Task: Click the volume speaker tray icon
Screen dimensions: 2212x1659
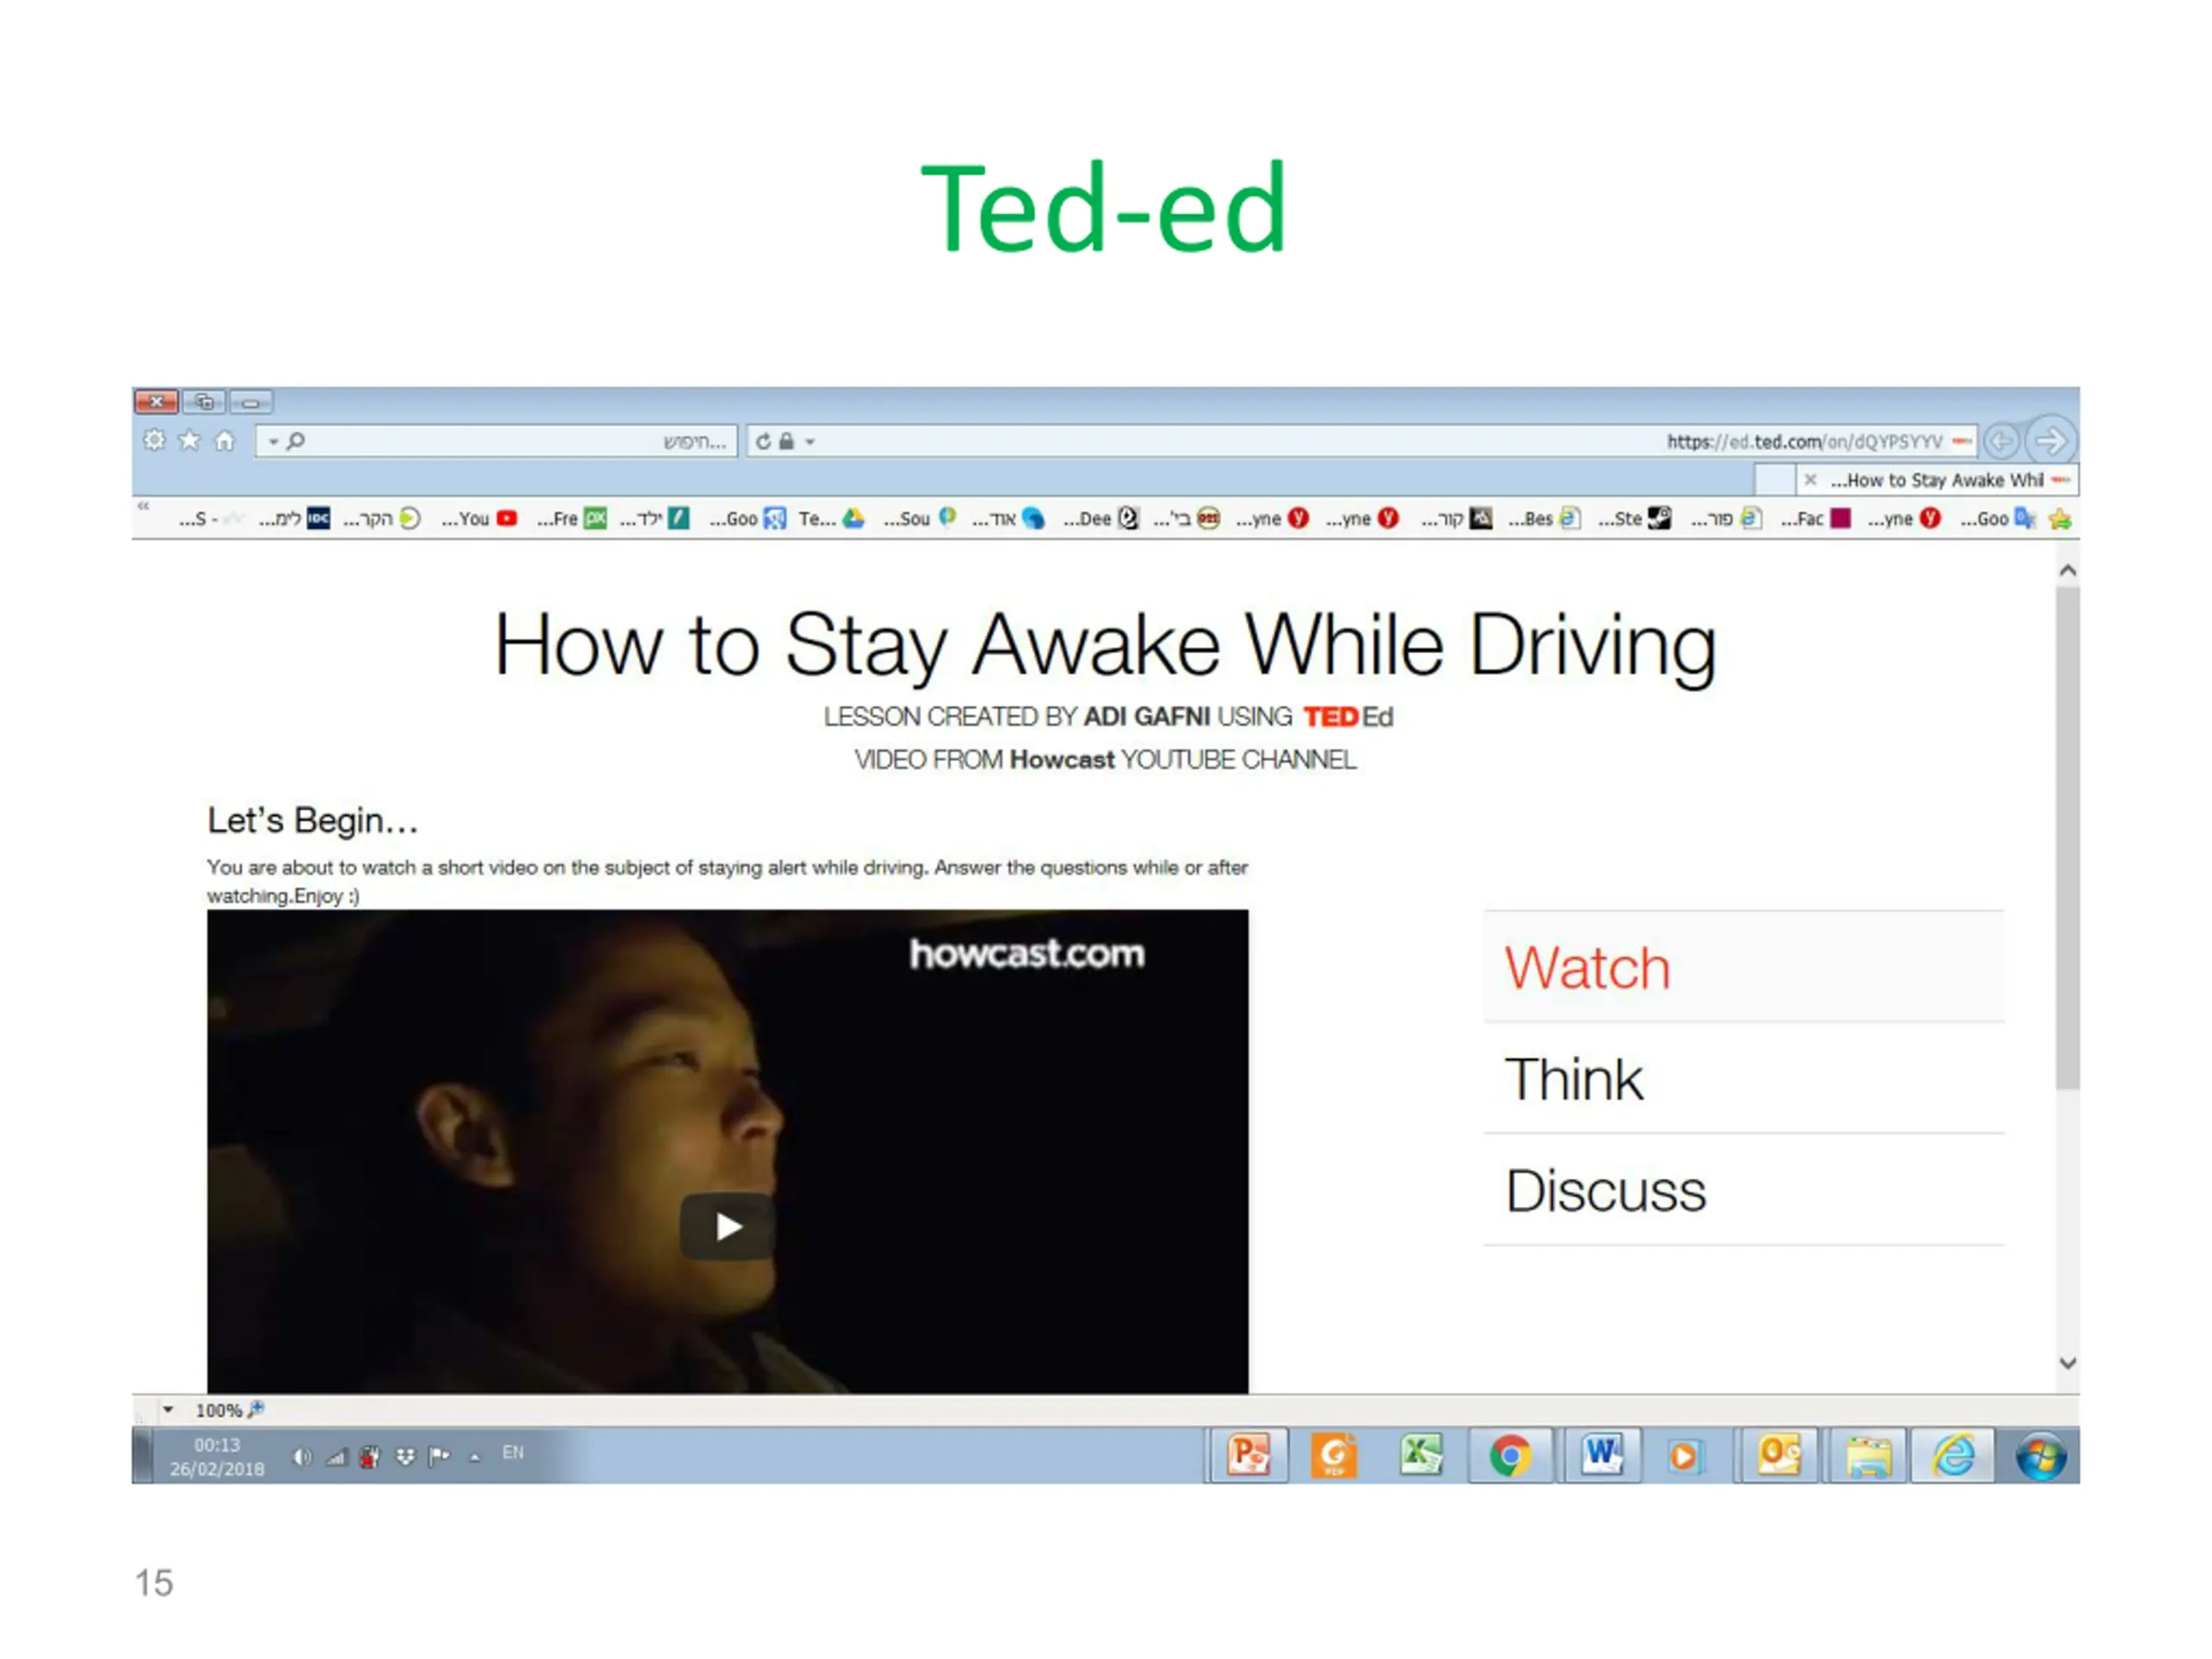Action: click(301, 1456)
